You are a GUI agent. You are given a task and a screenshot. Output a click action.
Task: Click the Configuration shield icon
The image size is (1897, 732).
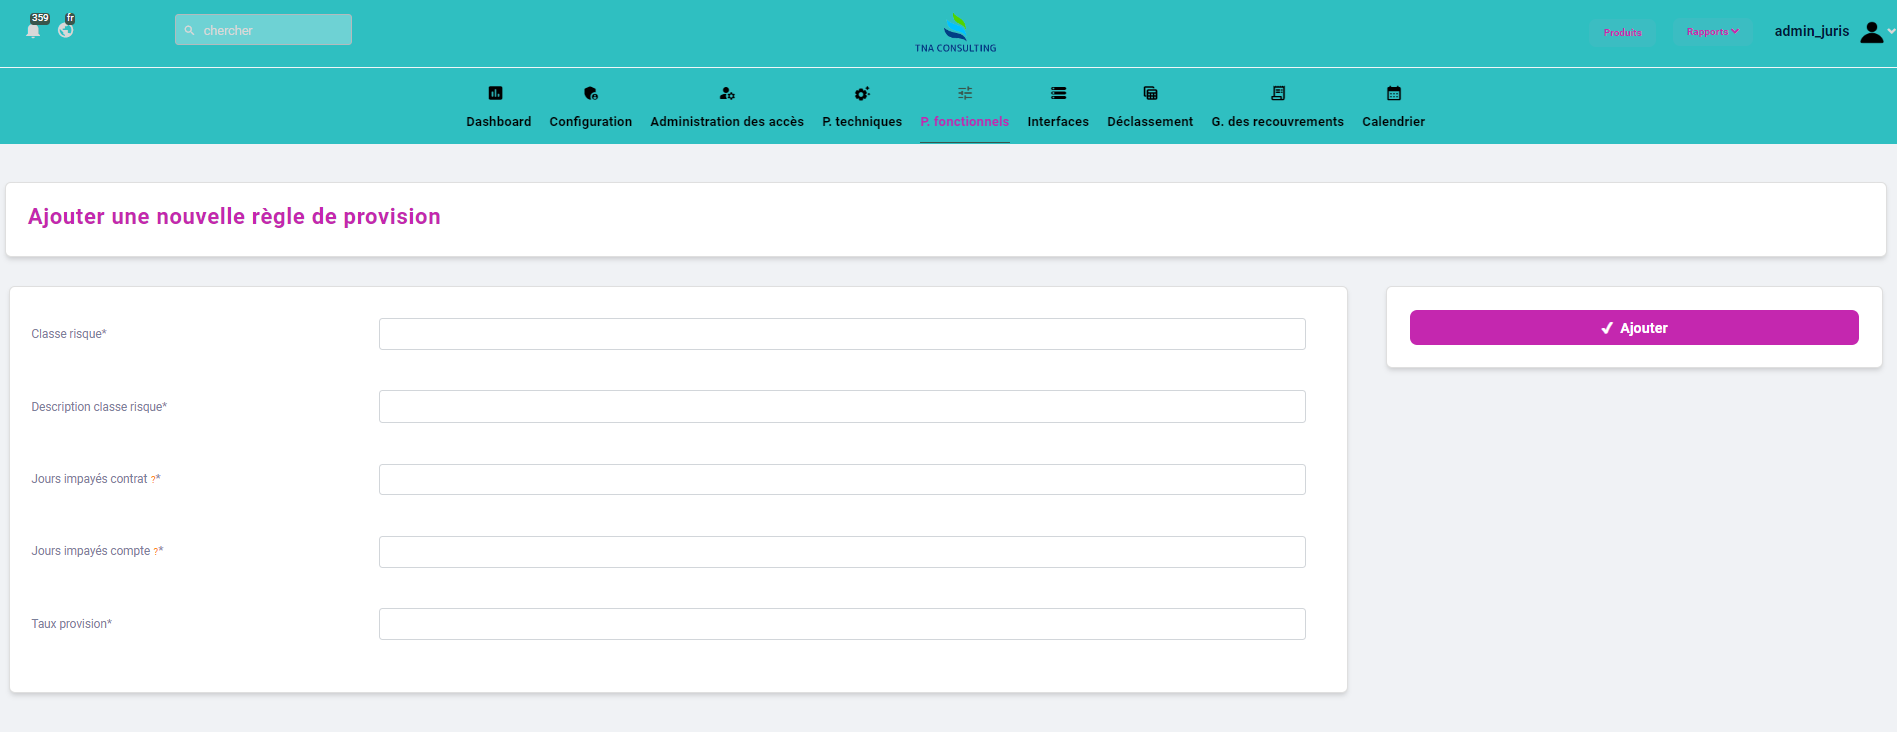tap(590, 93)
